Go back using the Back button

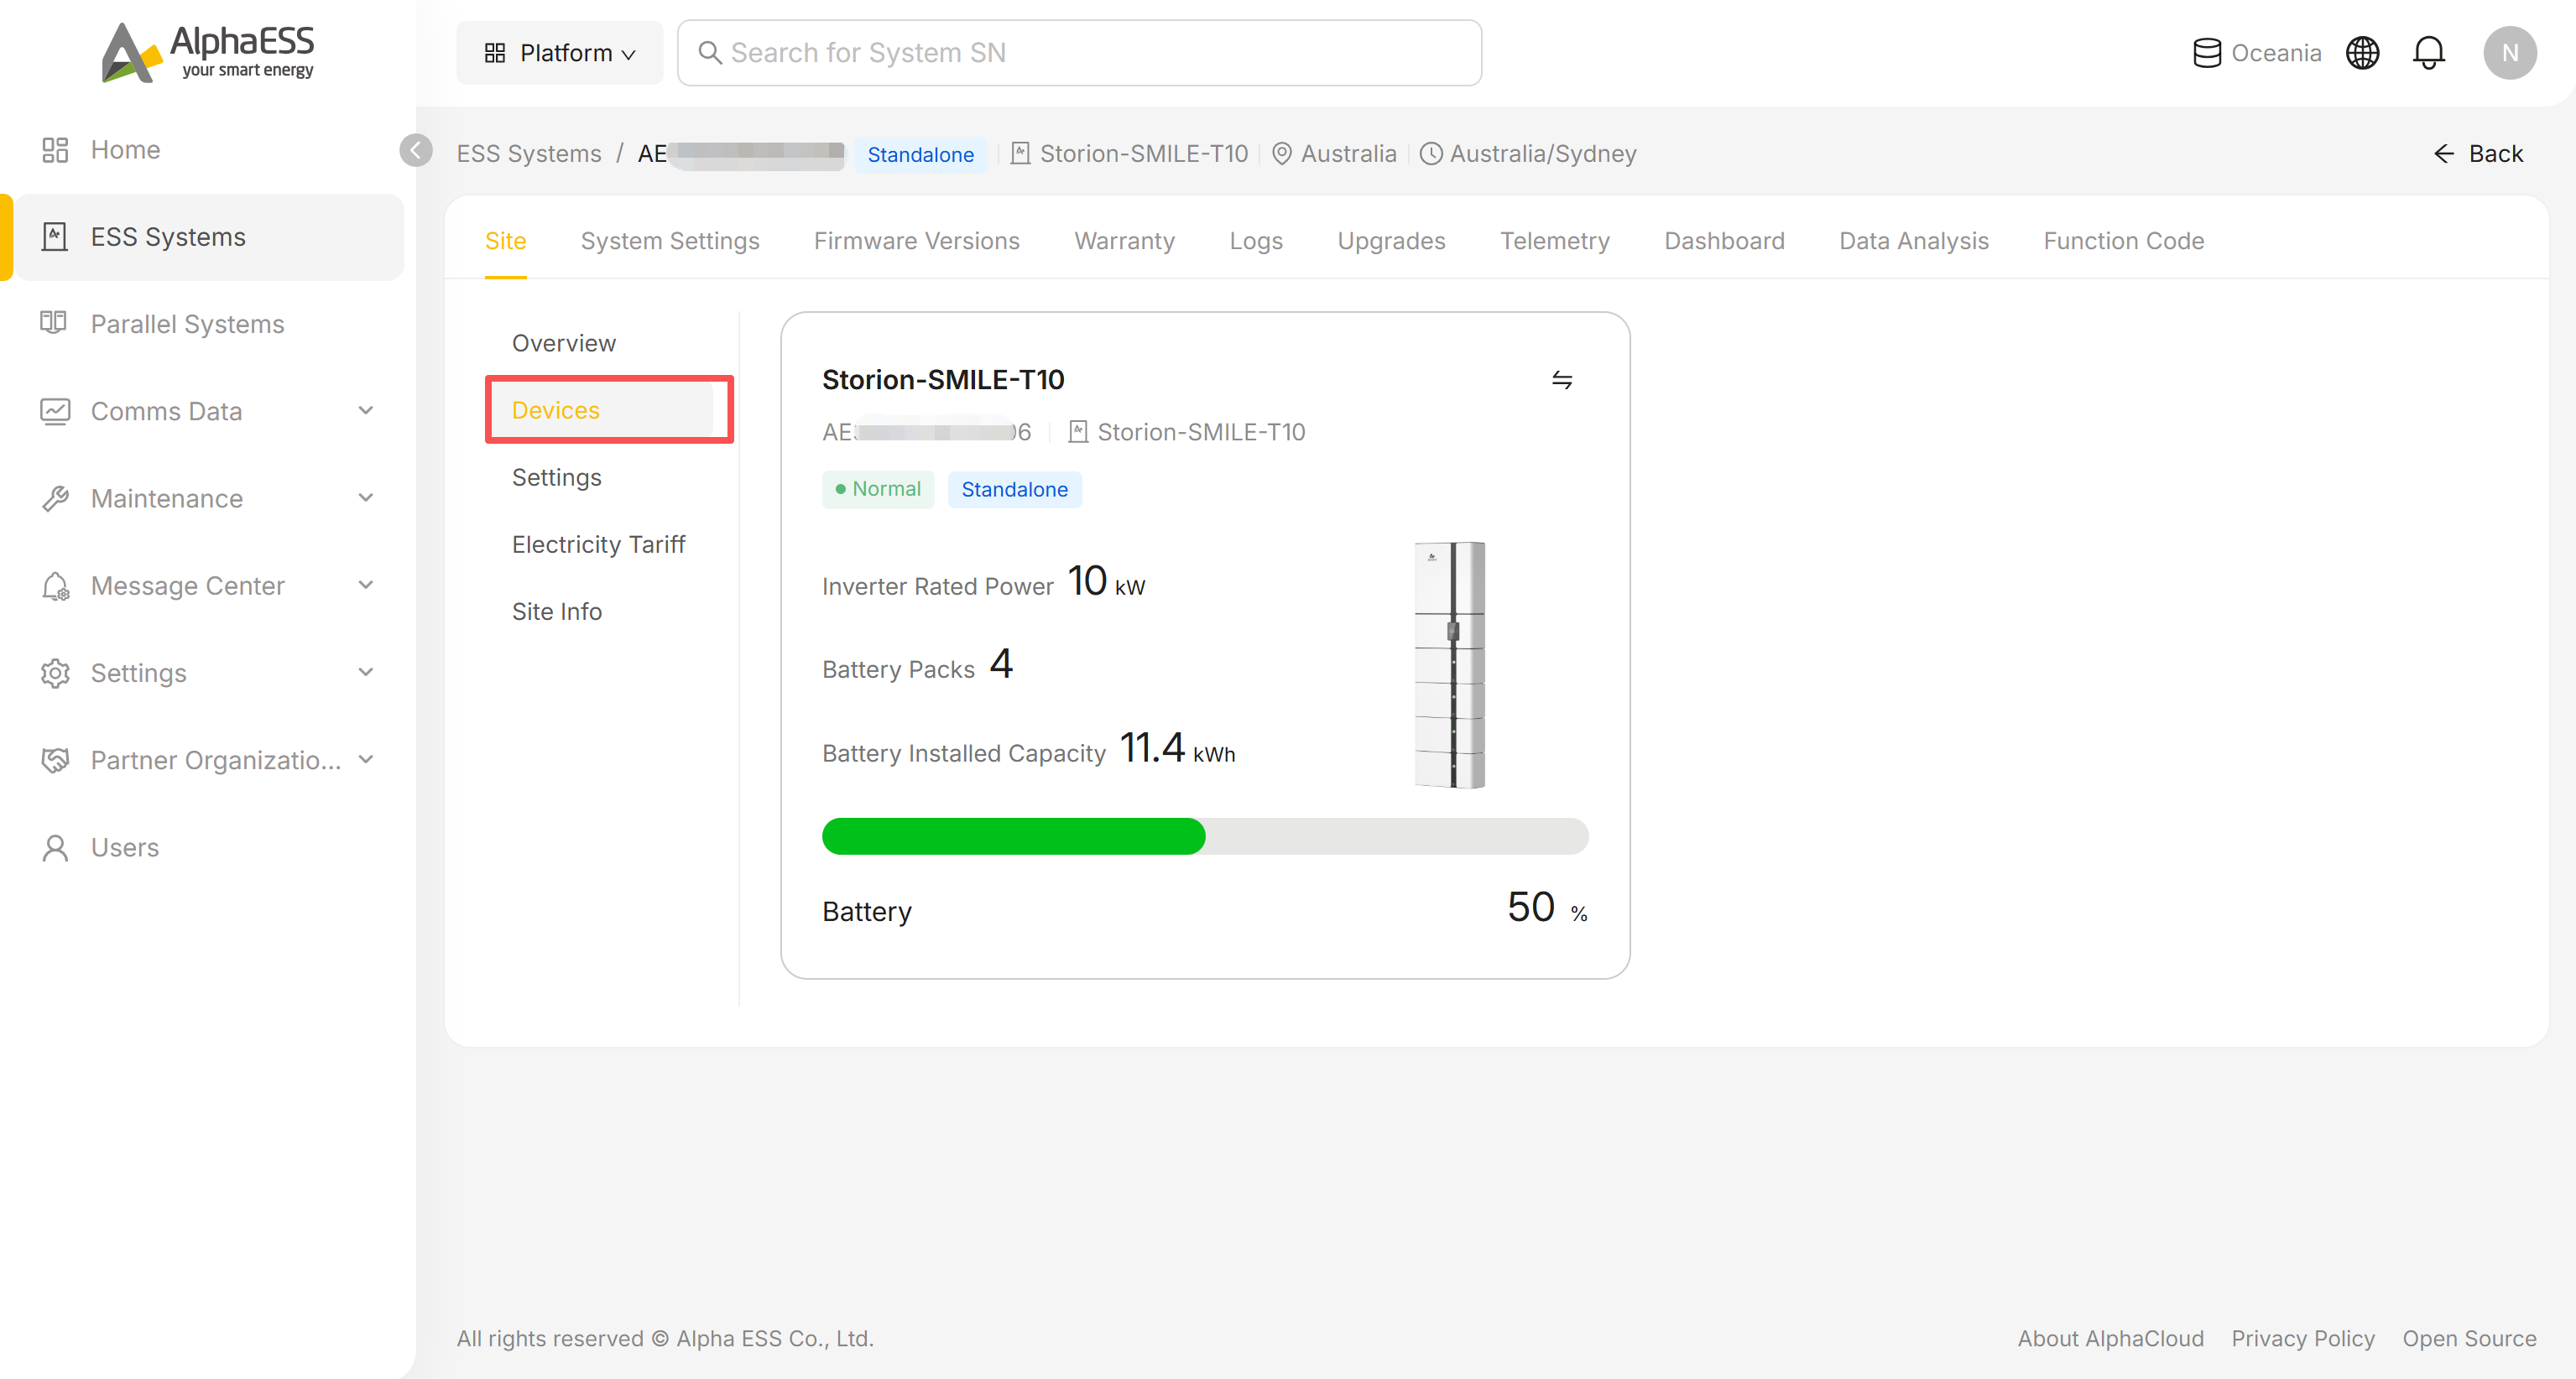[x=2478, y=154]
